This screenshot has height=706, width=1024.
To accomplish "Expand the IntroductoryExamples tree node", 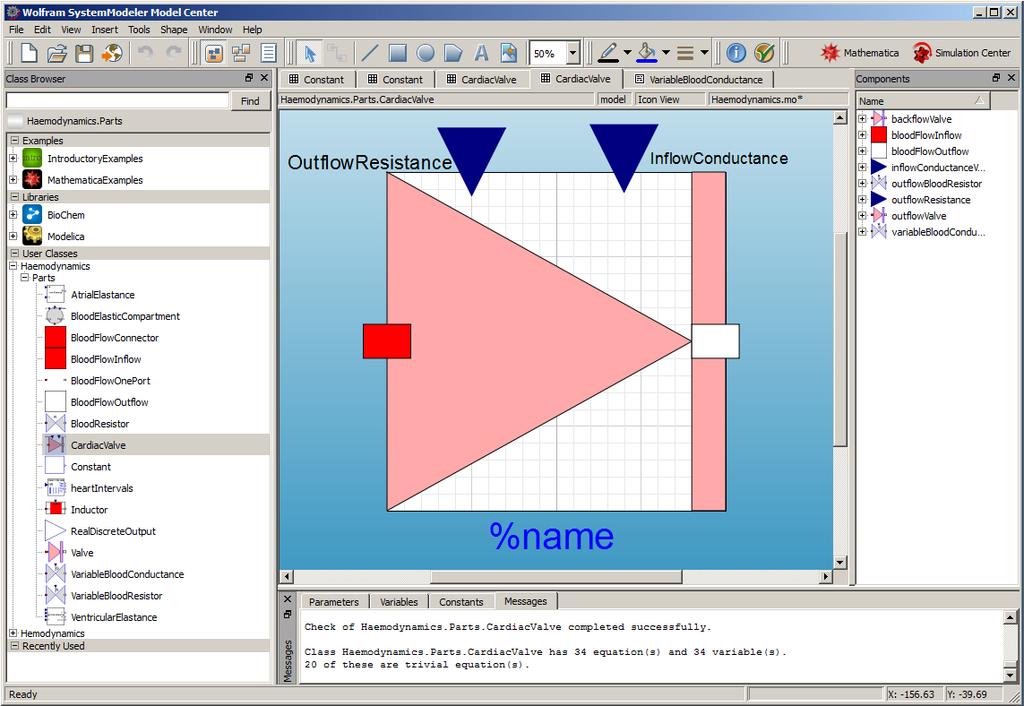I will click(13, 158).
